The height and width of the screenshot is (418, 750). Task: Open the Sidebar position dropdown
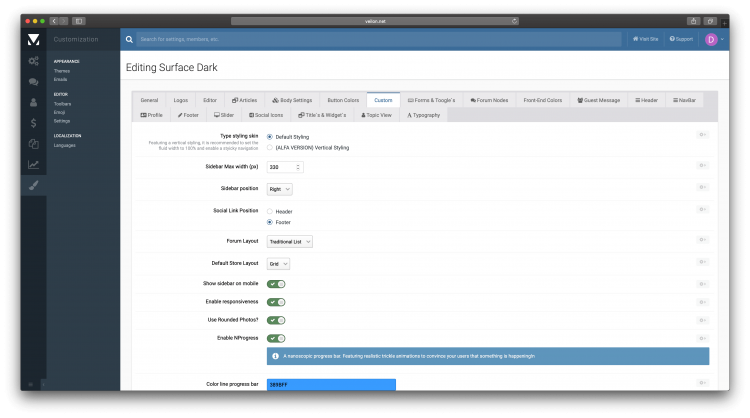coord(280,188)
